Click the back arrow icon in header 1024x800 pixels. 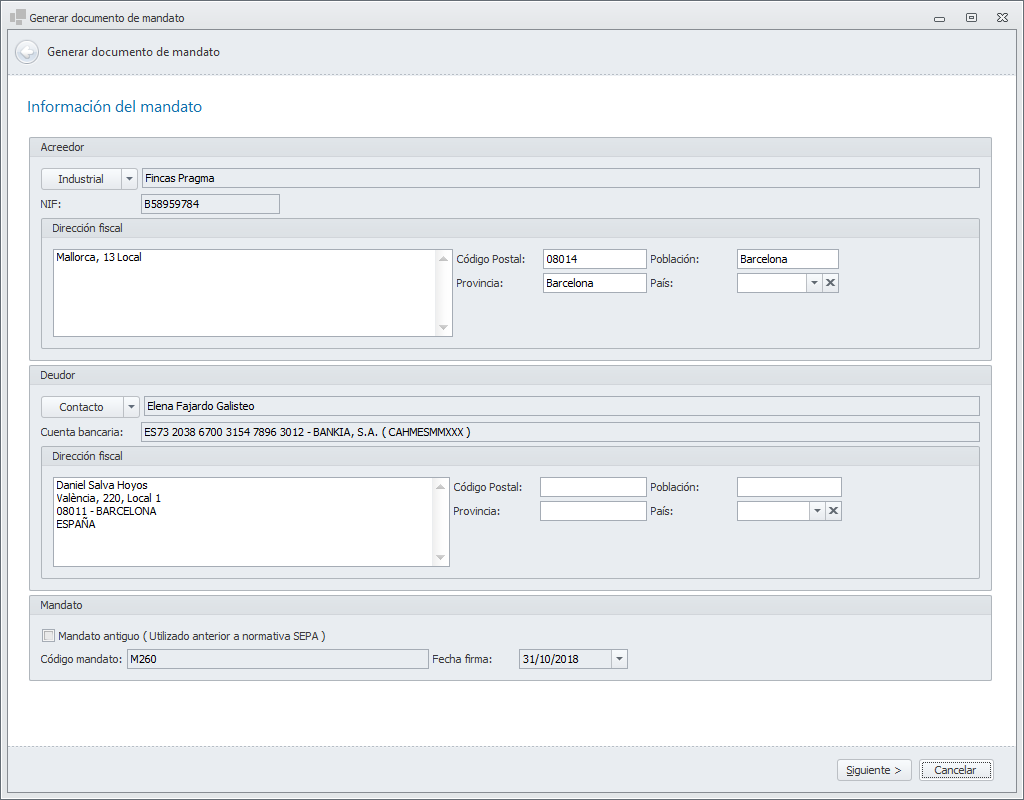(27, 52)
